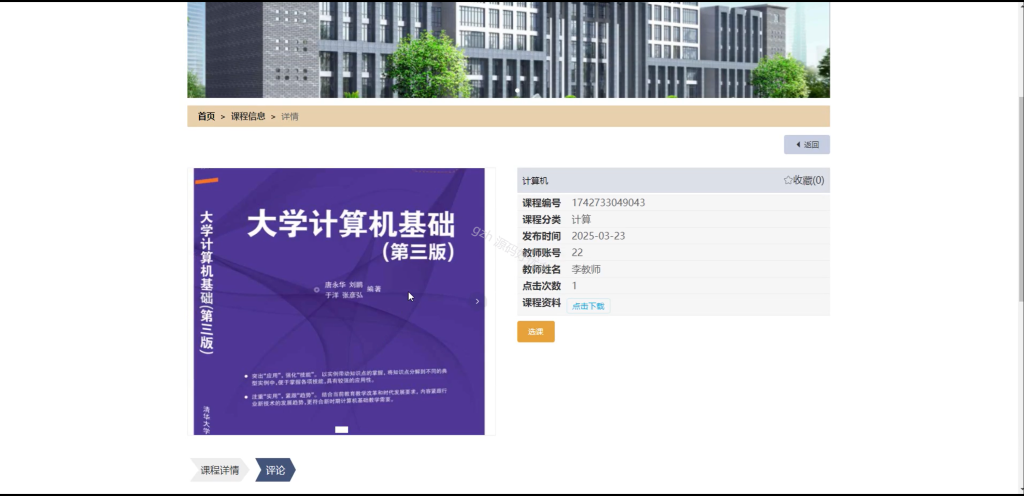Click the 课程资料 label

541,303
